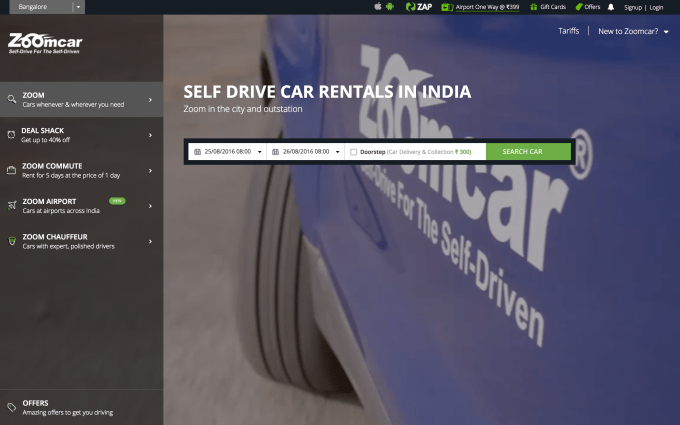Expand the ZOOM CHAUFFEUR chevron
This screenshot has width=680, height=425.
[150, 242]
